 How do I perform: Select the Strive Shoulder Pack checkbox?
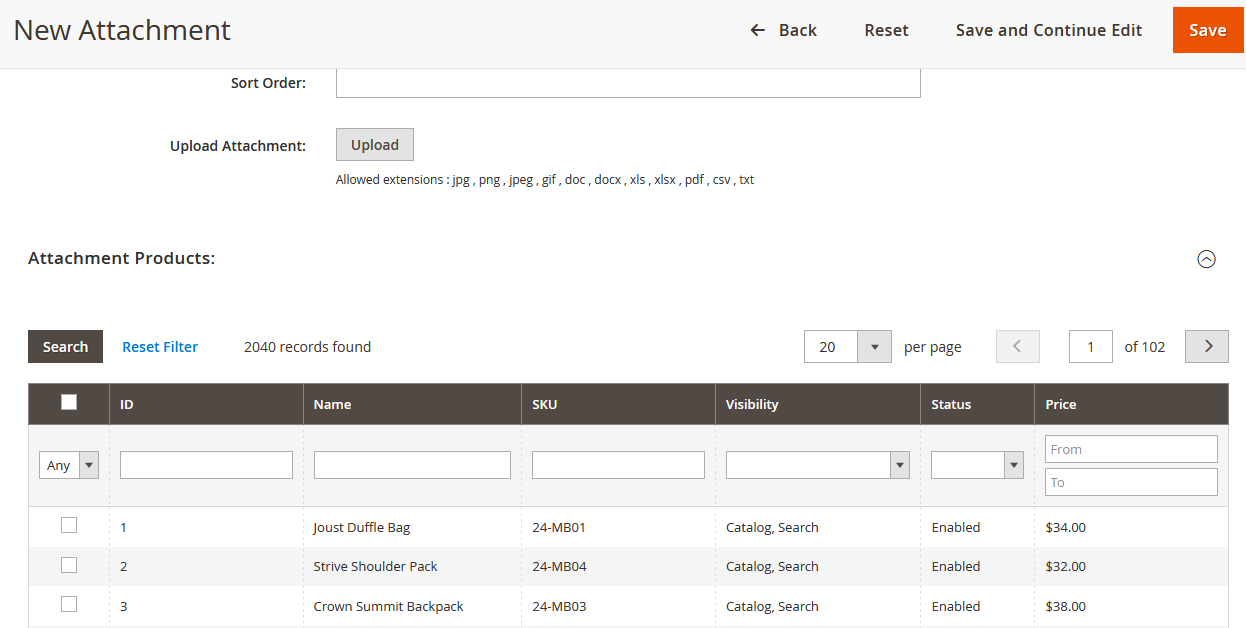(x=69, y=565)
